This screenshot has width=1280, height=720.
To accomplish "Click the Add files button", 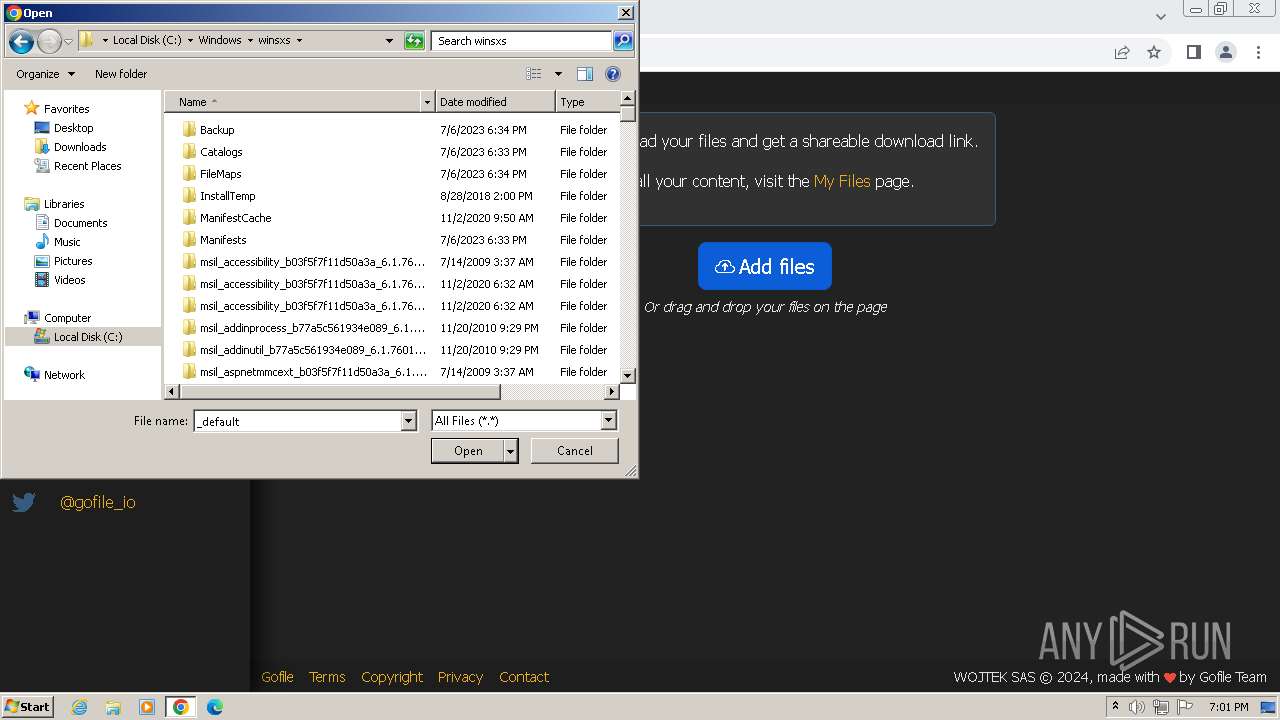I will (765, 267).
